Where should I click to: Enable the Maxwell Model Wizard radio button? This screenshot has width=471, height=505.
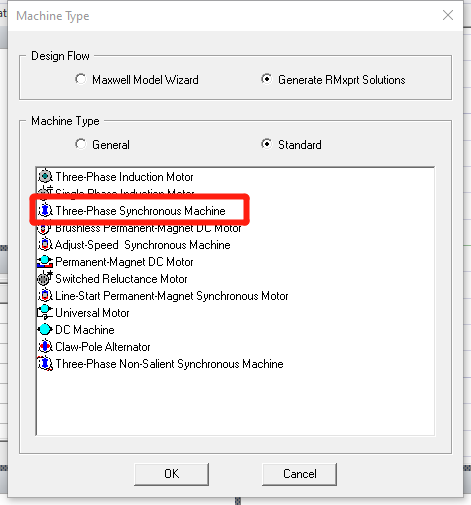pyautogui.click(x=80, y=79)
